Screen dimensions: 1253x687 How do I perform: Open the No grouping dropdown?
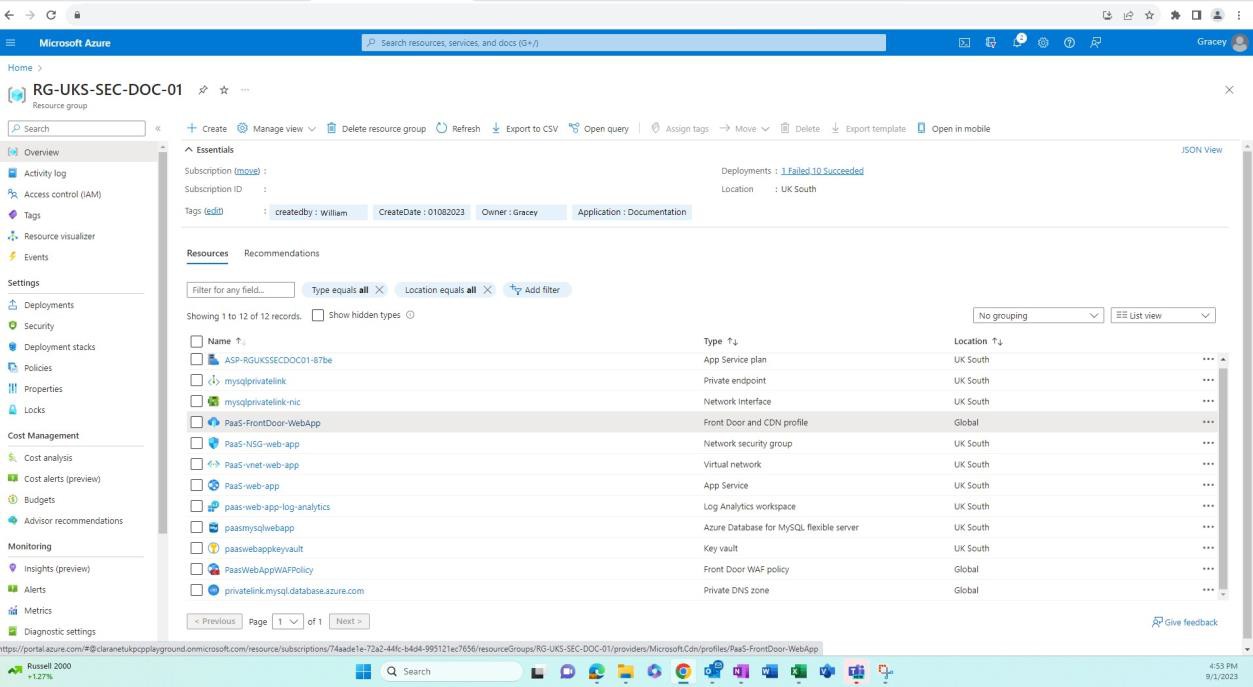point(1036,315)
